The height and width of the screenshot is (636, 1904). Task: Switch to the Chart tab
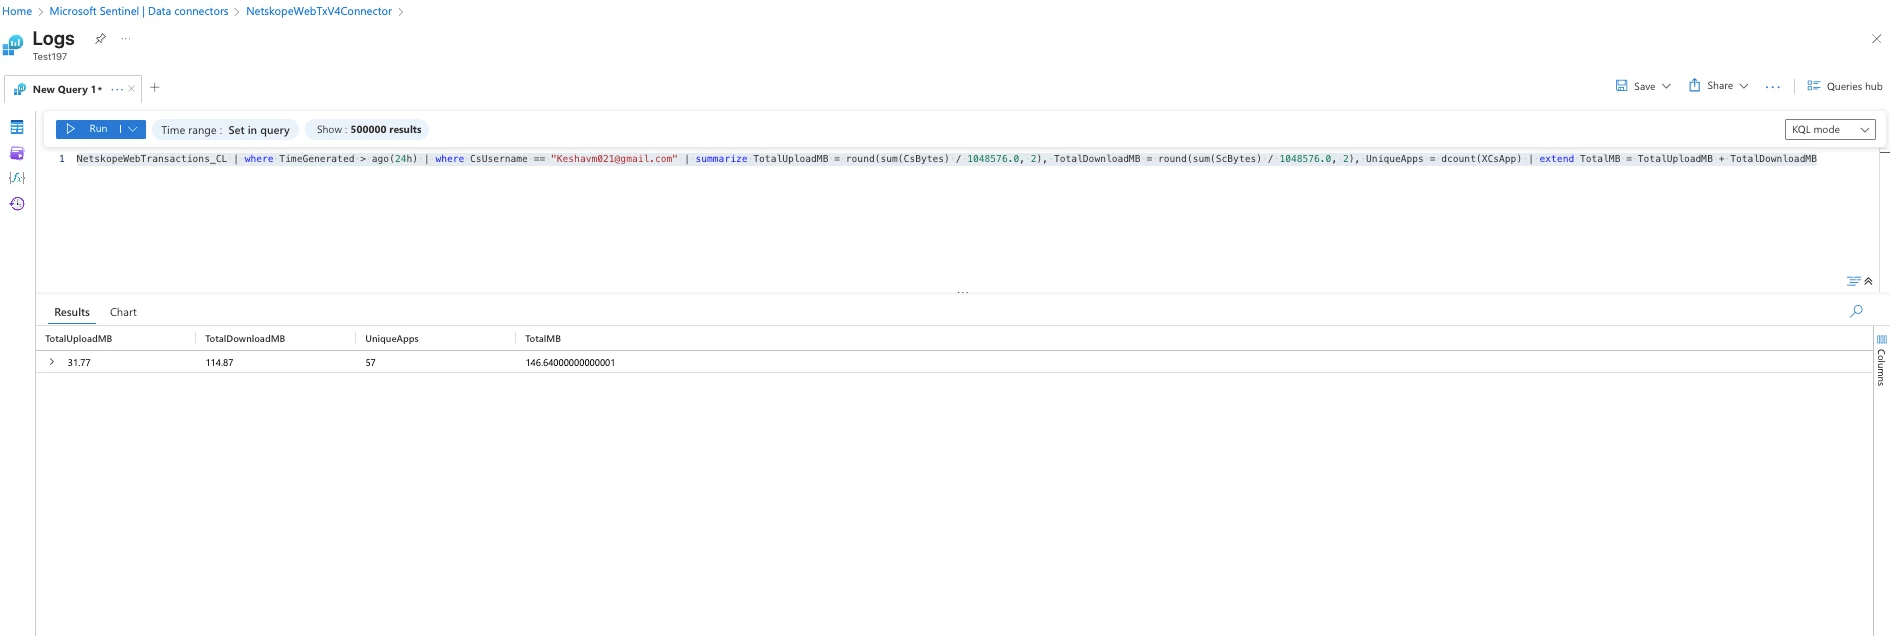123,312
